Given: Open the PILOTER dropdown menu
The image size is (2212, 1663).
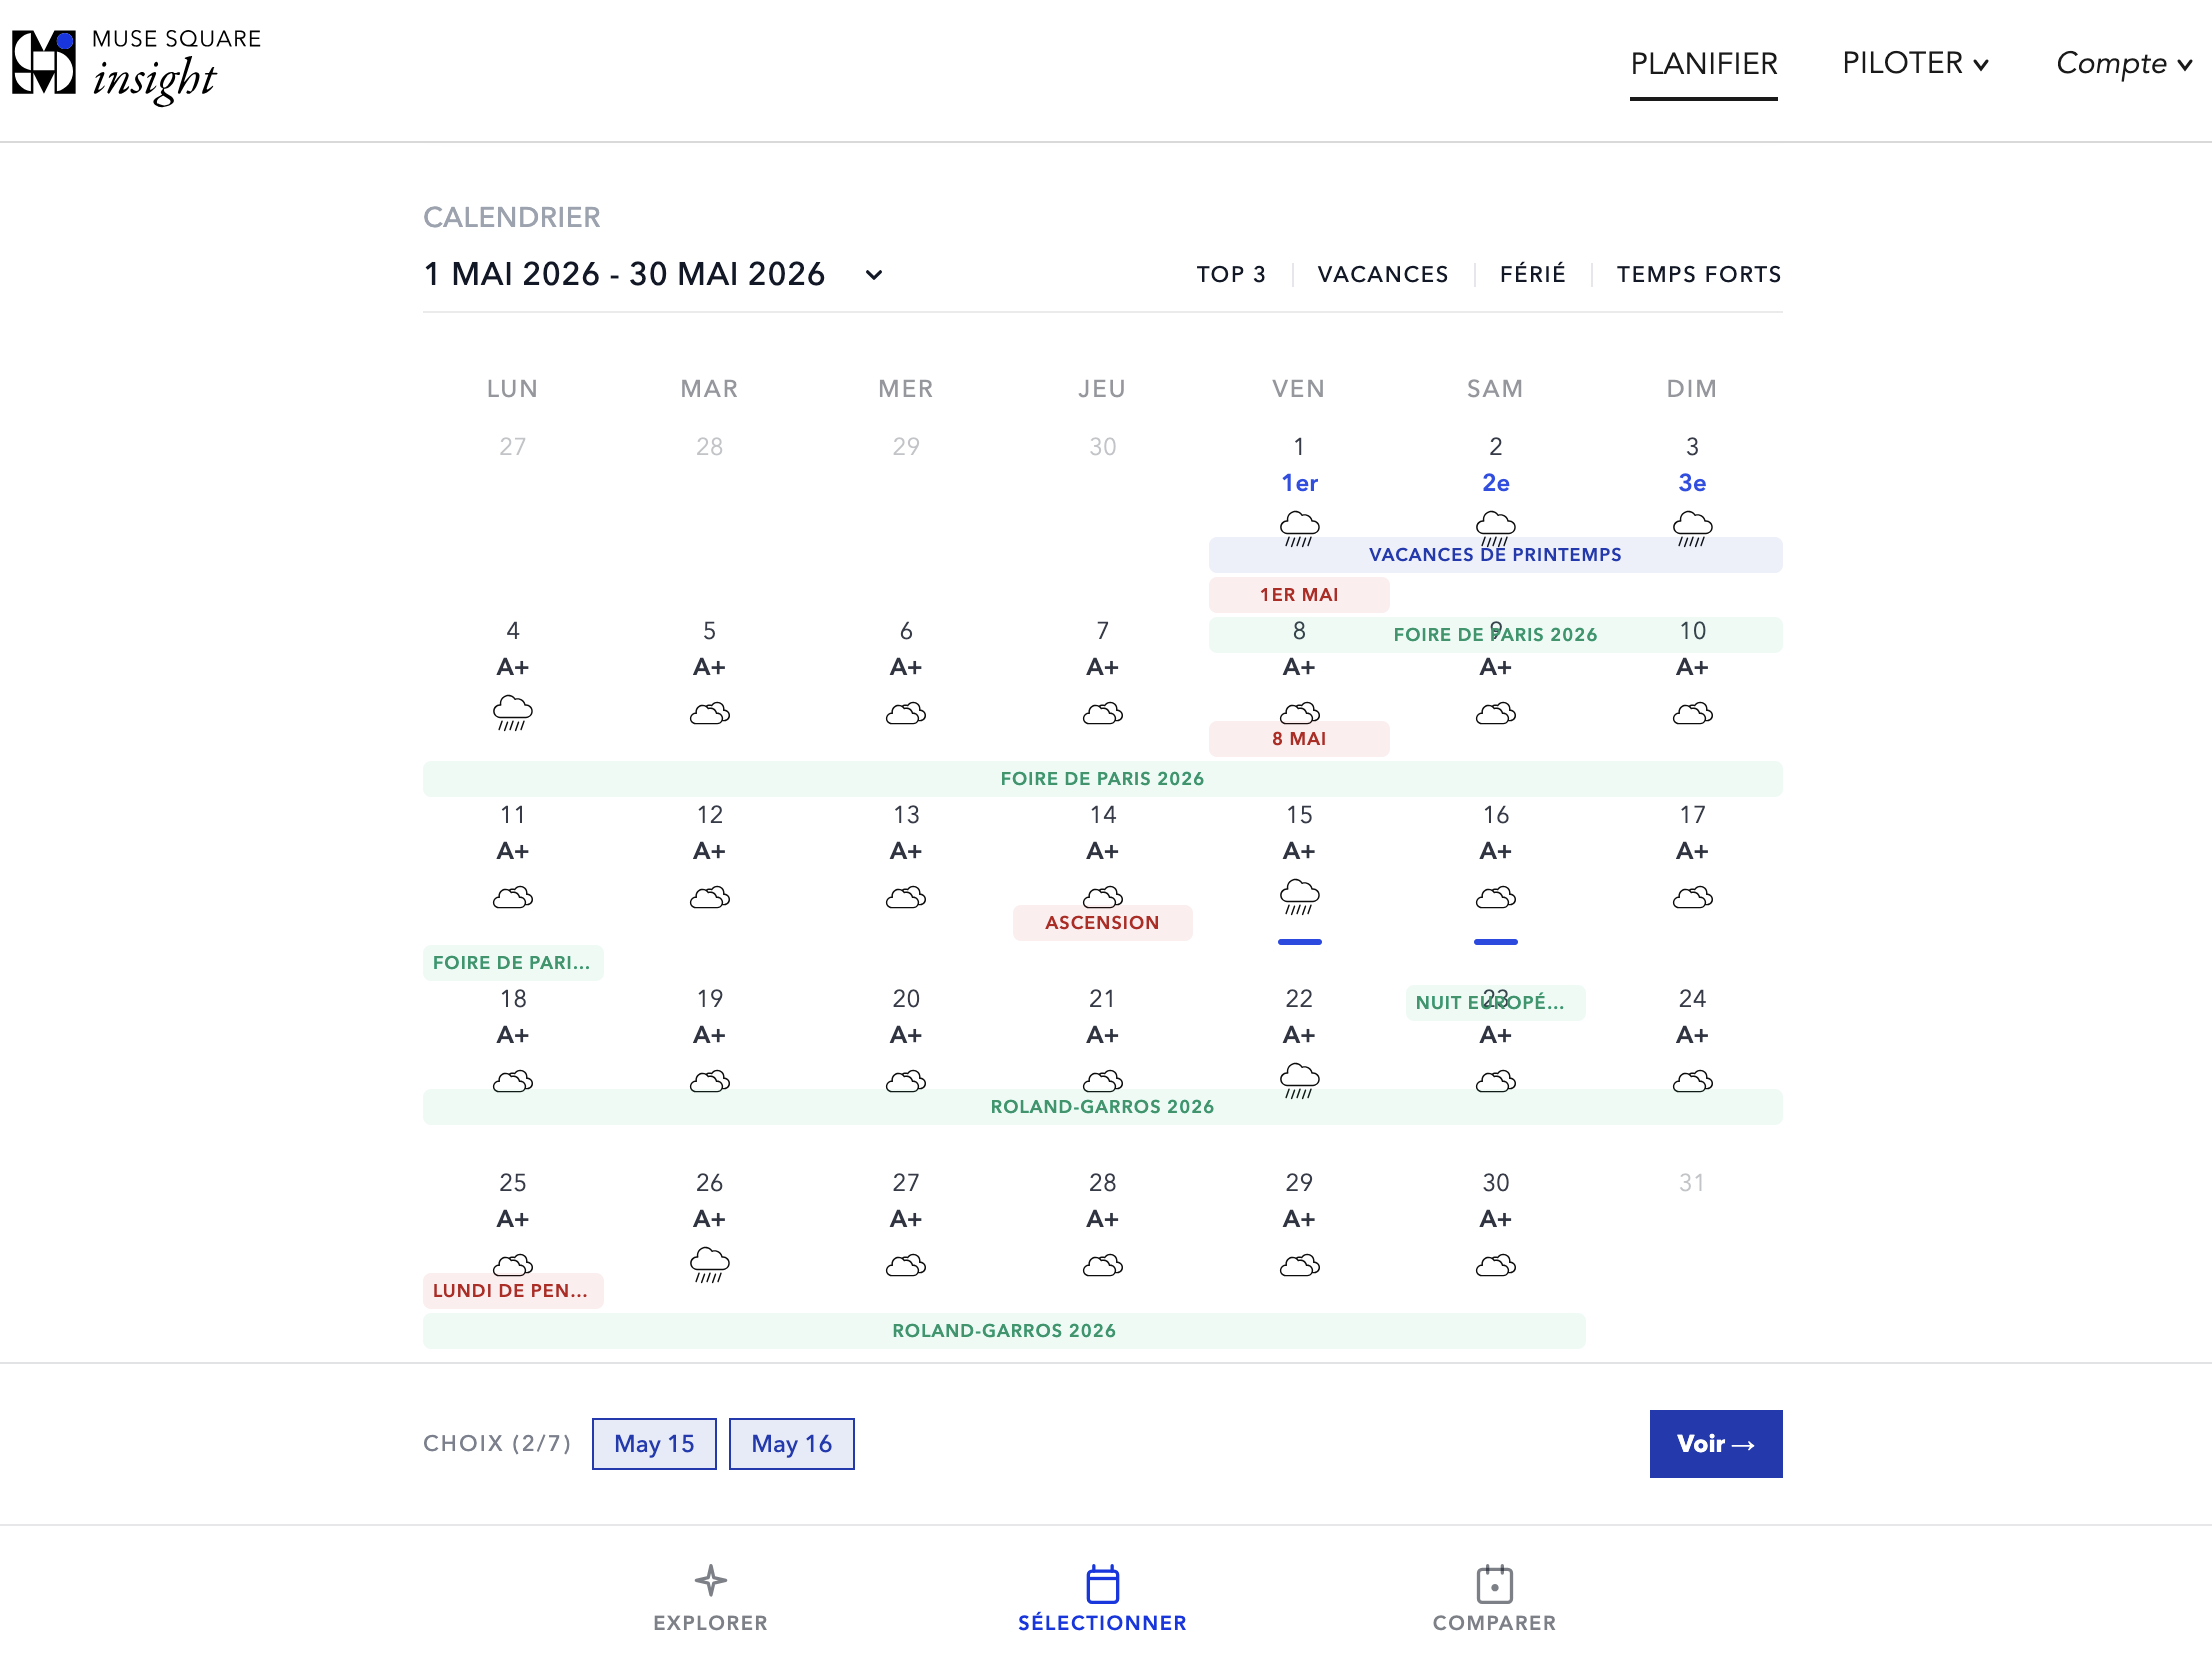Looking at the screenshot, I should 1914,64.
